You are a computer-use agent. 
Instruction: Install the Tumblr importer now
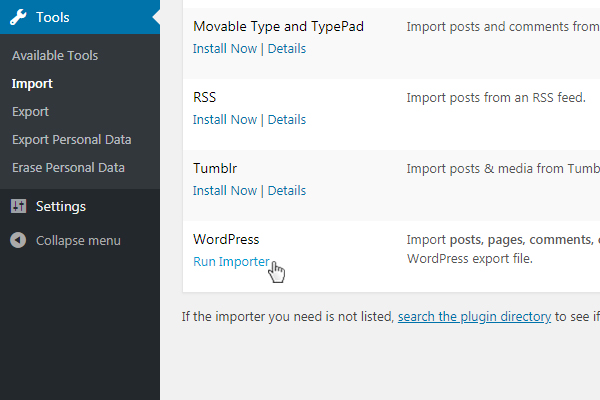coord(225,190)
